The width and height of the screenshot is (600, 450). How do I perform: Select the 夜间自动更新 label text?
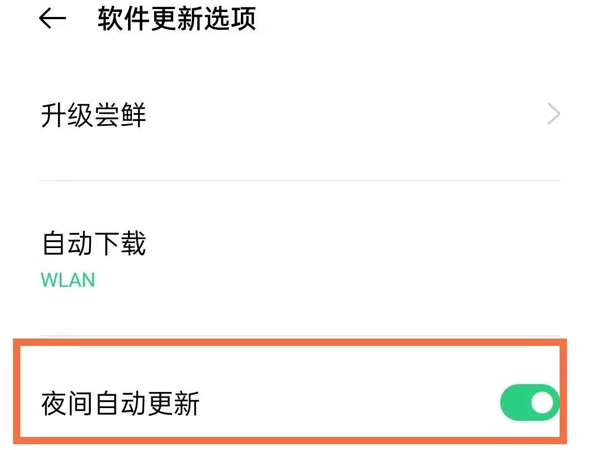pos(120,404)
